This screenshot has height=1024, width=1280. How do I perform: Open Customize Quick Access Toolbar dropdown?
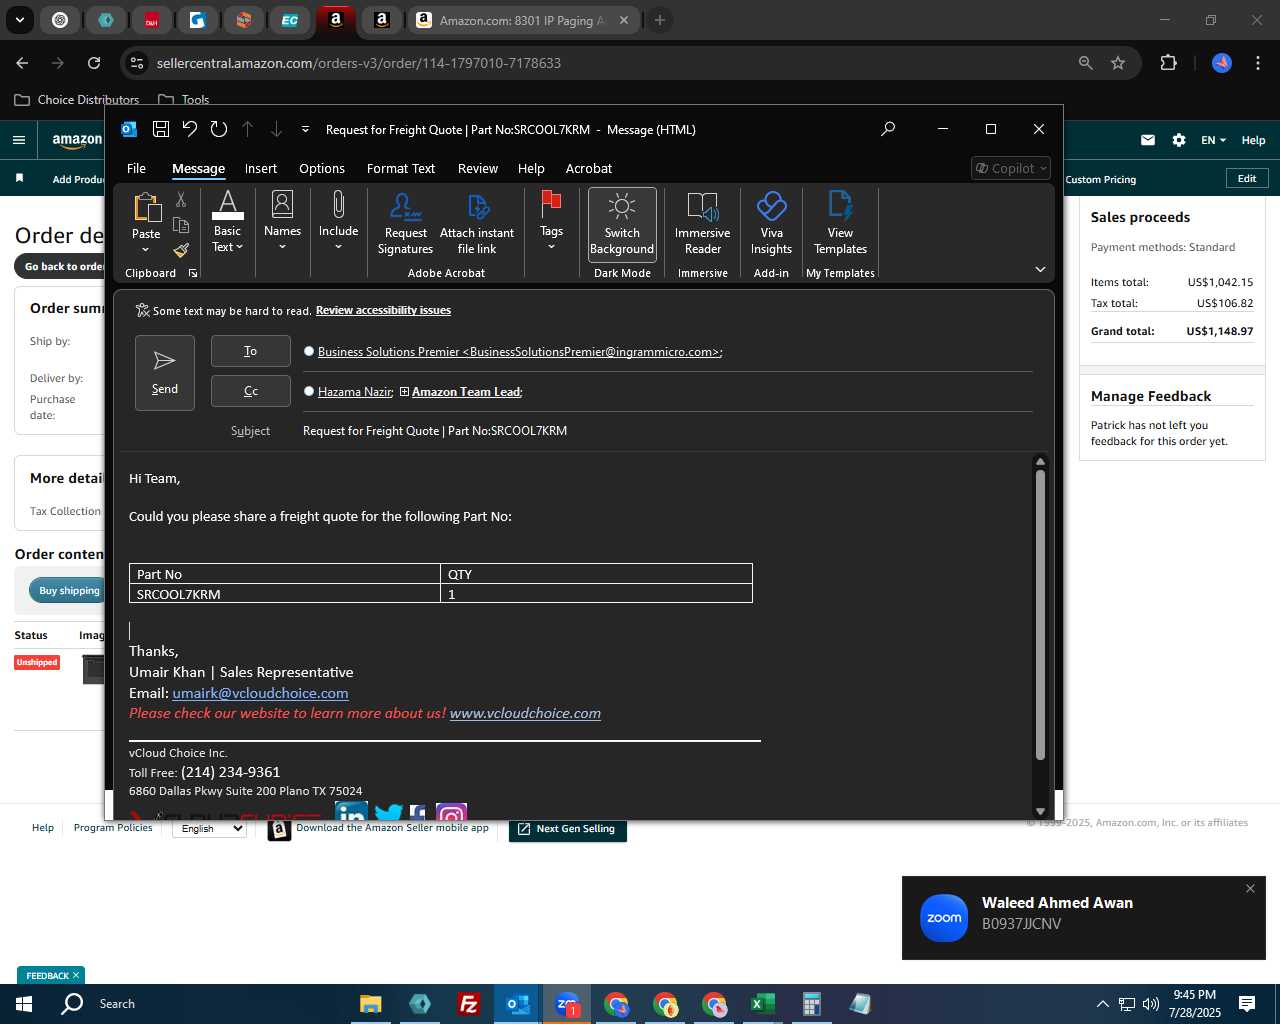[305, 129]
